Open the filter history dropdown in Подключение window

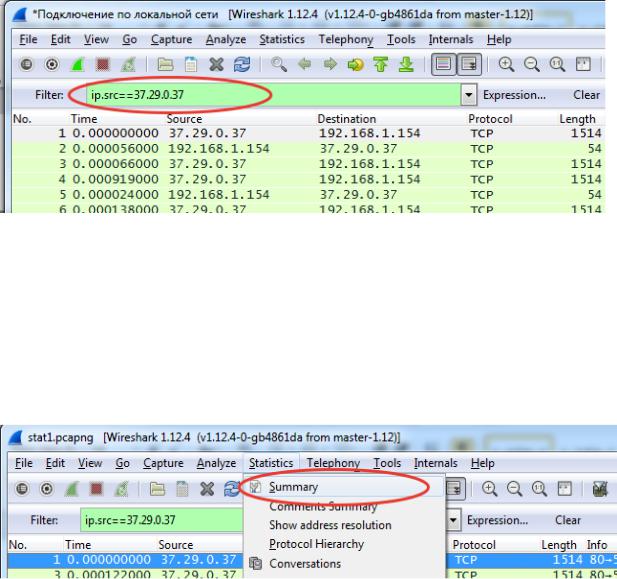[468, 95]
